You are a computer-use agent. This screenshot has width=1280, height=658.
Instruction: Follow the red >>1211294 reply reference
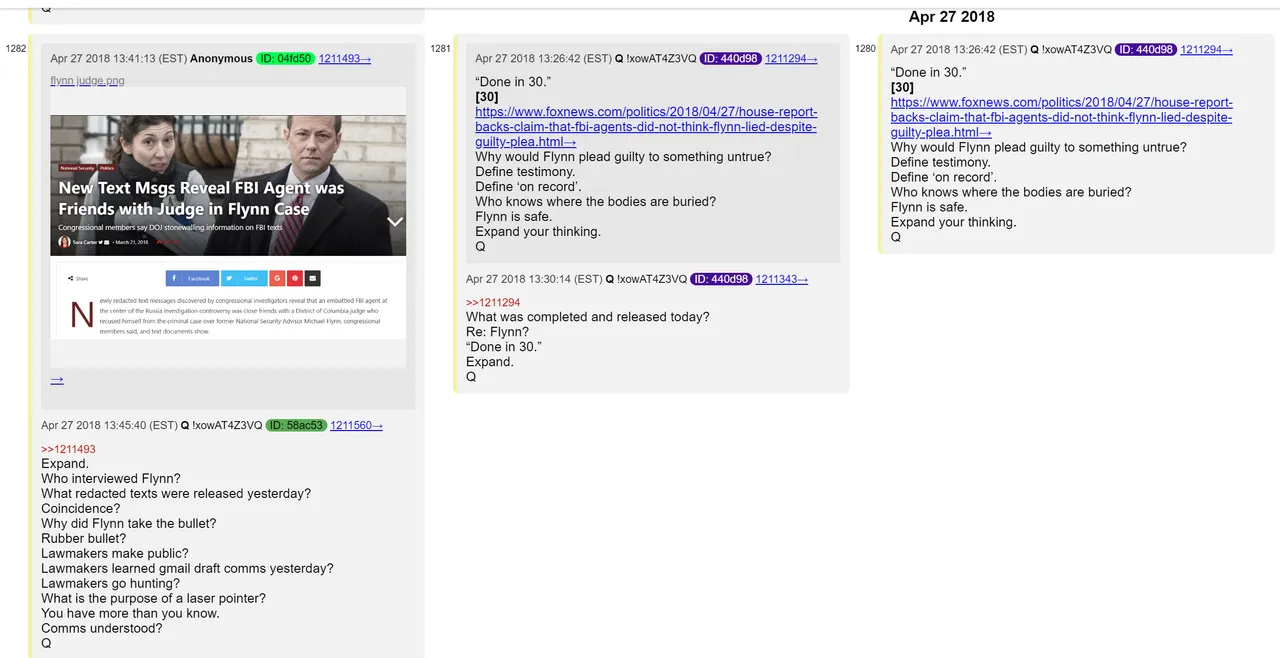(493, 302)
